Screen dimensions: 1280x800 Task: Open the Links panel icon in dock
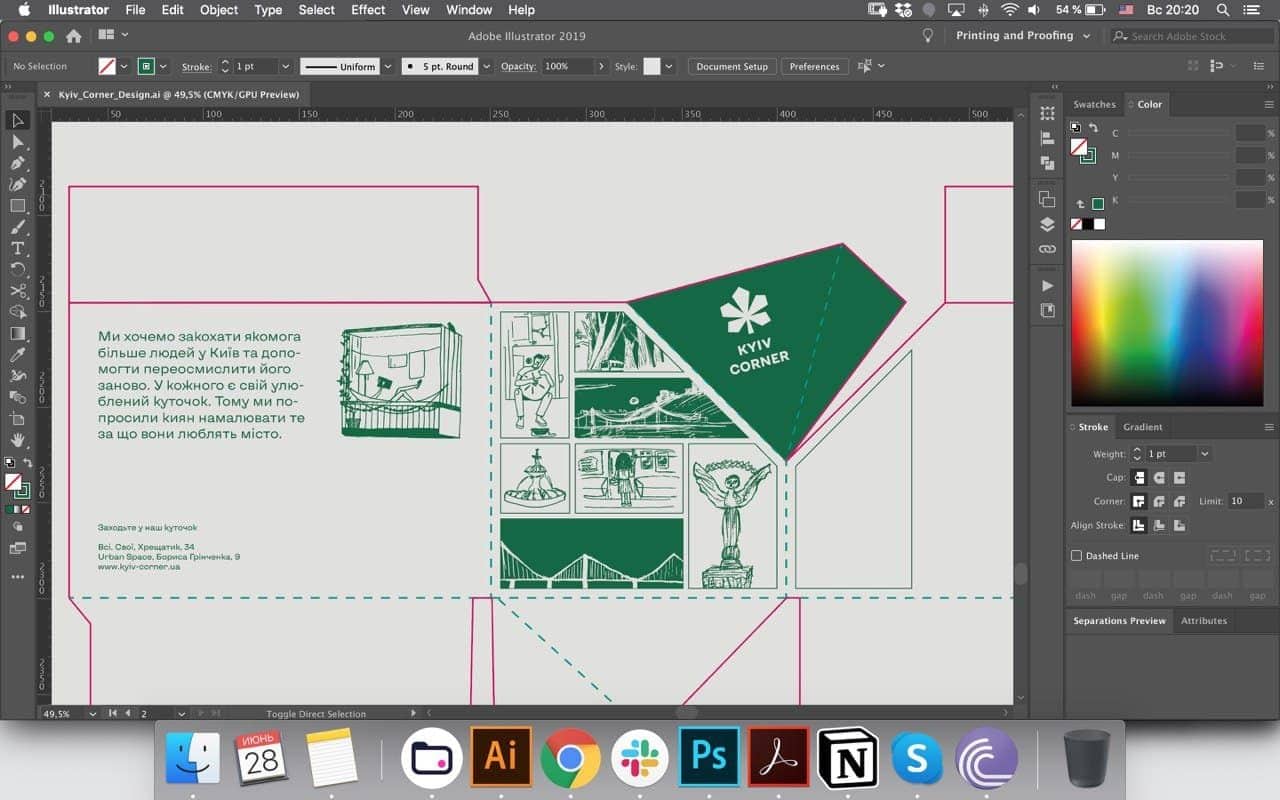[x=1047, y=249]
